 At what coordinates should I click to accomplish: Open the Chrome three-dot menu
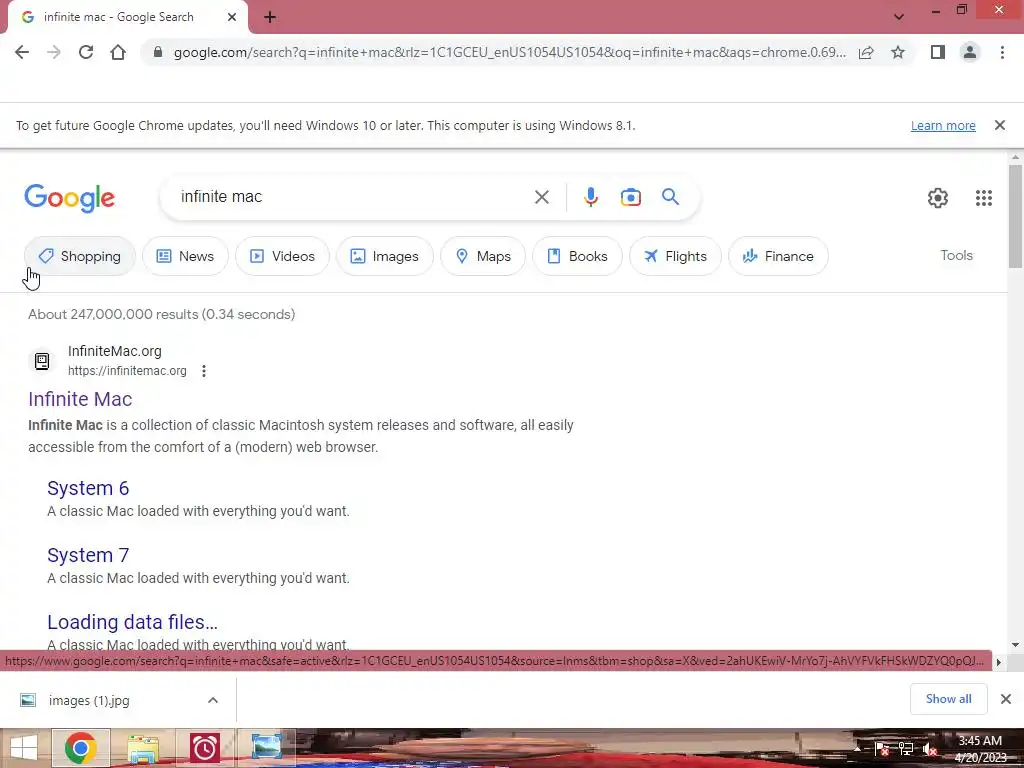tap(1002, 52)
